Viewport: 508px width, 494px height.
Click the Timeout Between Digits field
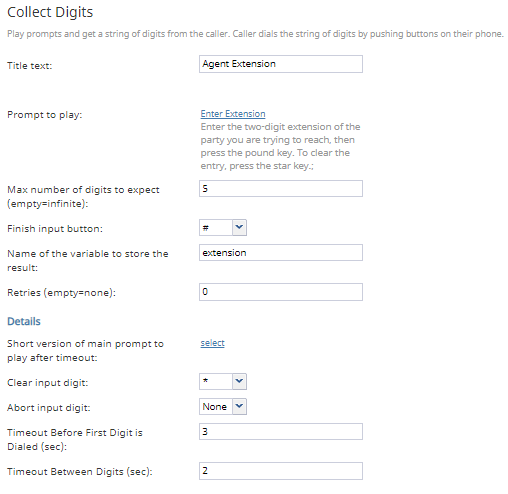click(281, 471)
